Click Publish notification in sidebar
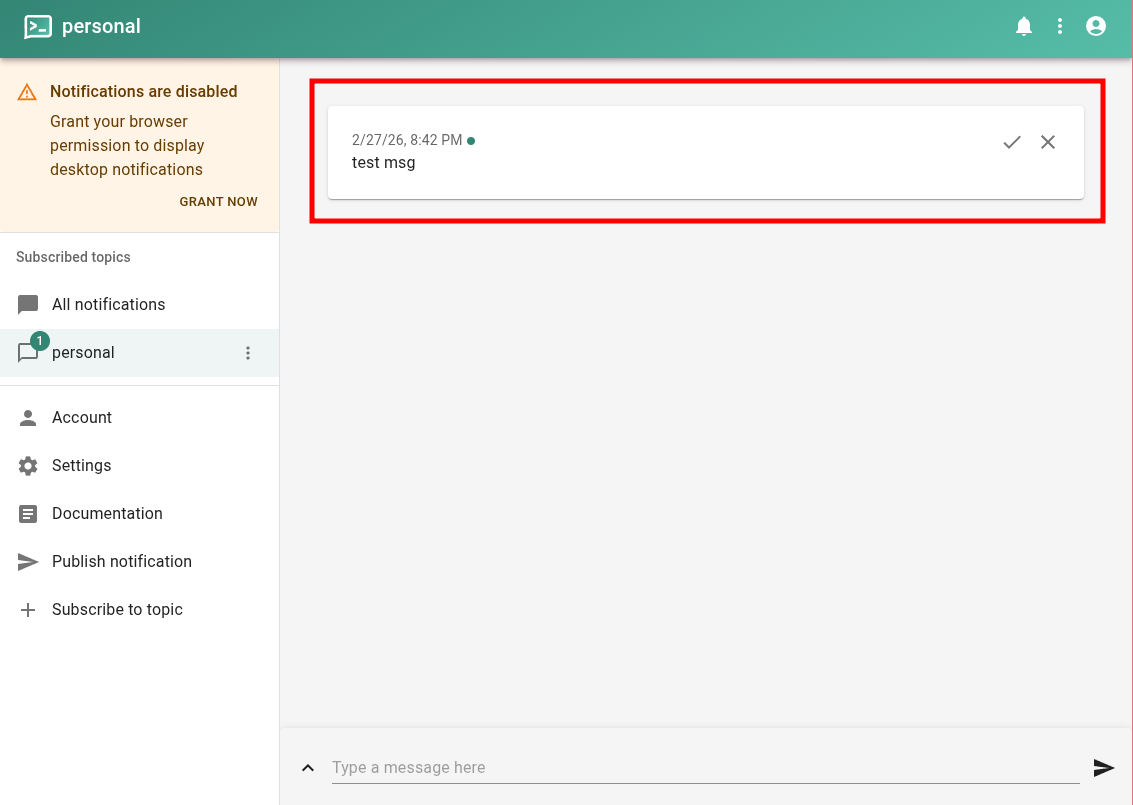The image size is (1133, 805). [121, 562]
